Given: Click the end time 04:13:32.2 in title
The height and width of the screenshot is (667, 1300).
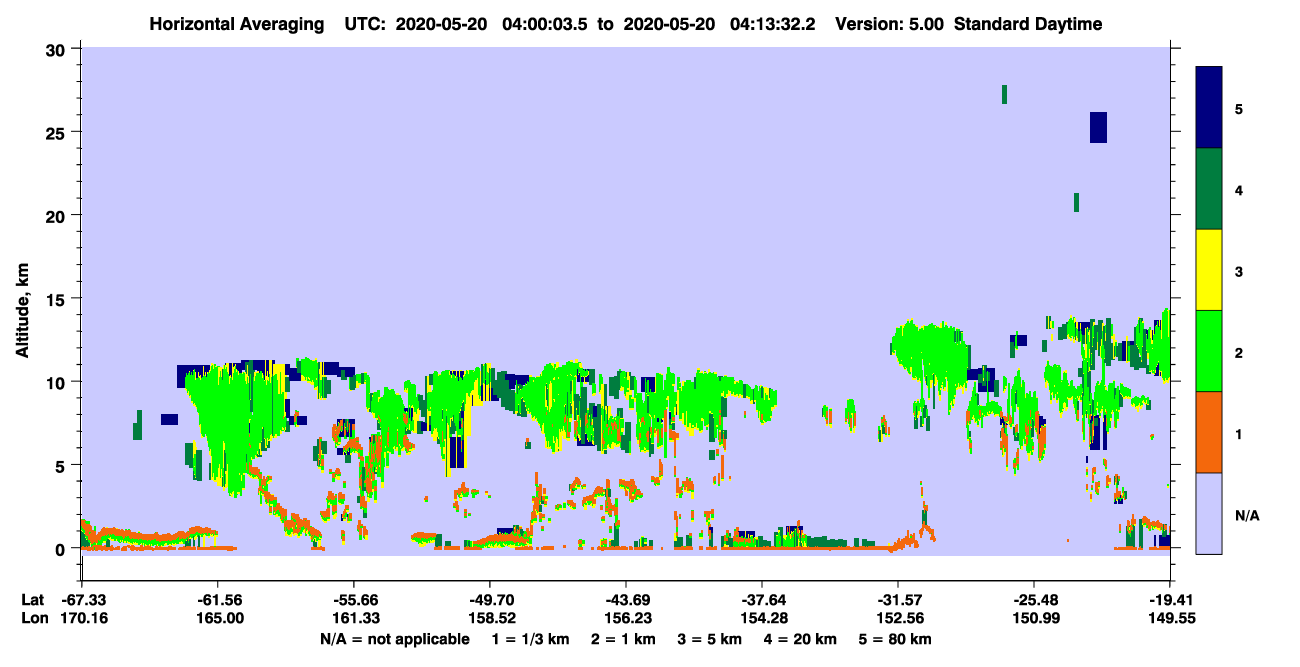Looking at the screenshot, I should point(768,24).
